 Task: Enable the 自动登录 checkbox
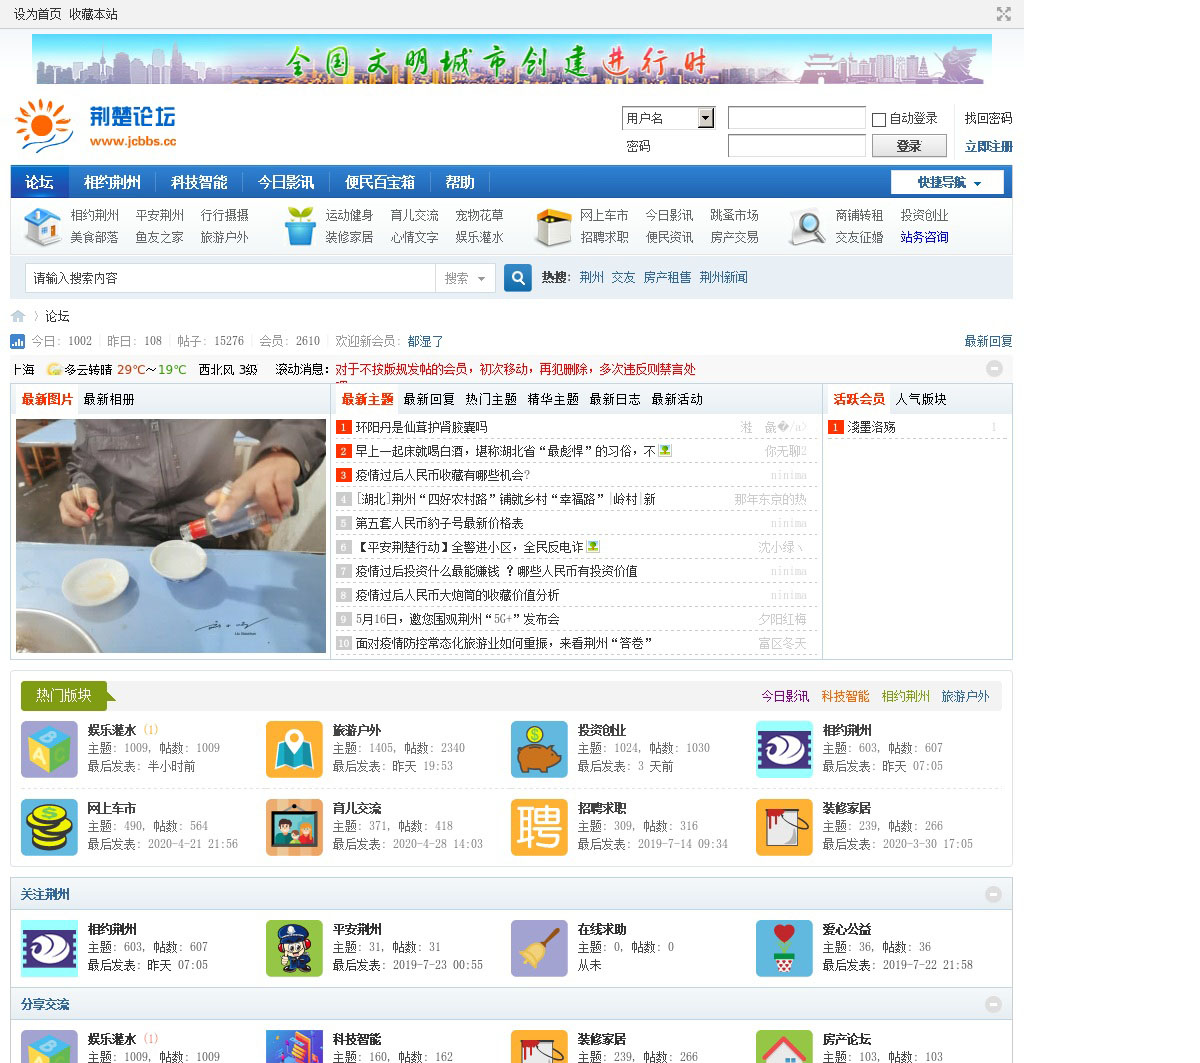tap(879, 119)
